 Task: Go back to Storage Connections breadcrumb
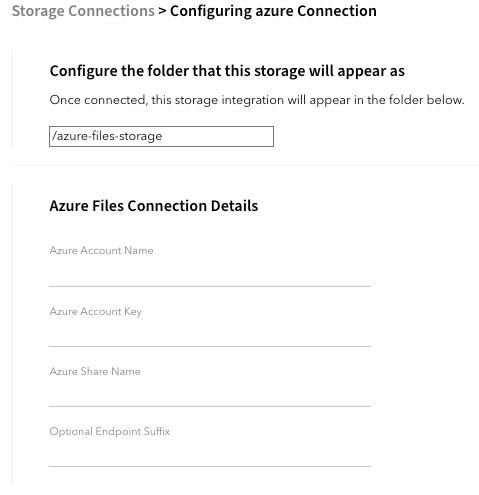(x=83, y=11)
